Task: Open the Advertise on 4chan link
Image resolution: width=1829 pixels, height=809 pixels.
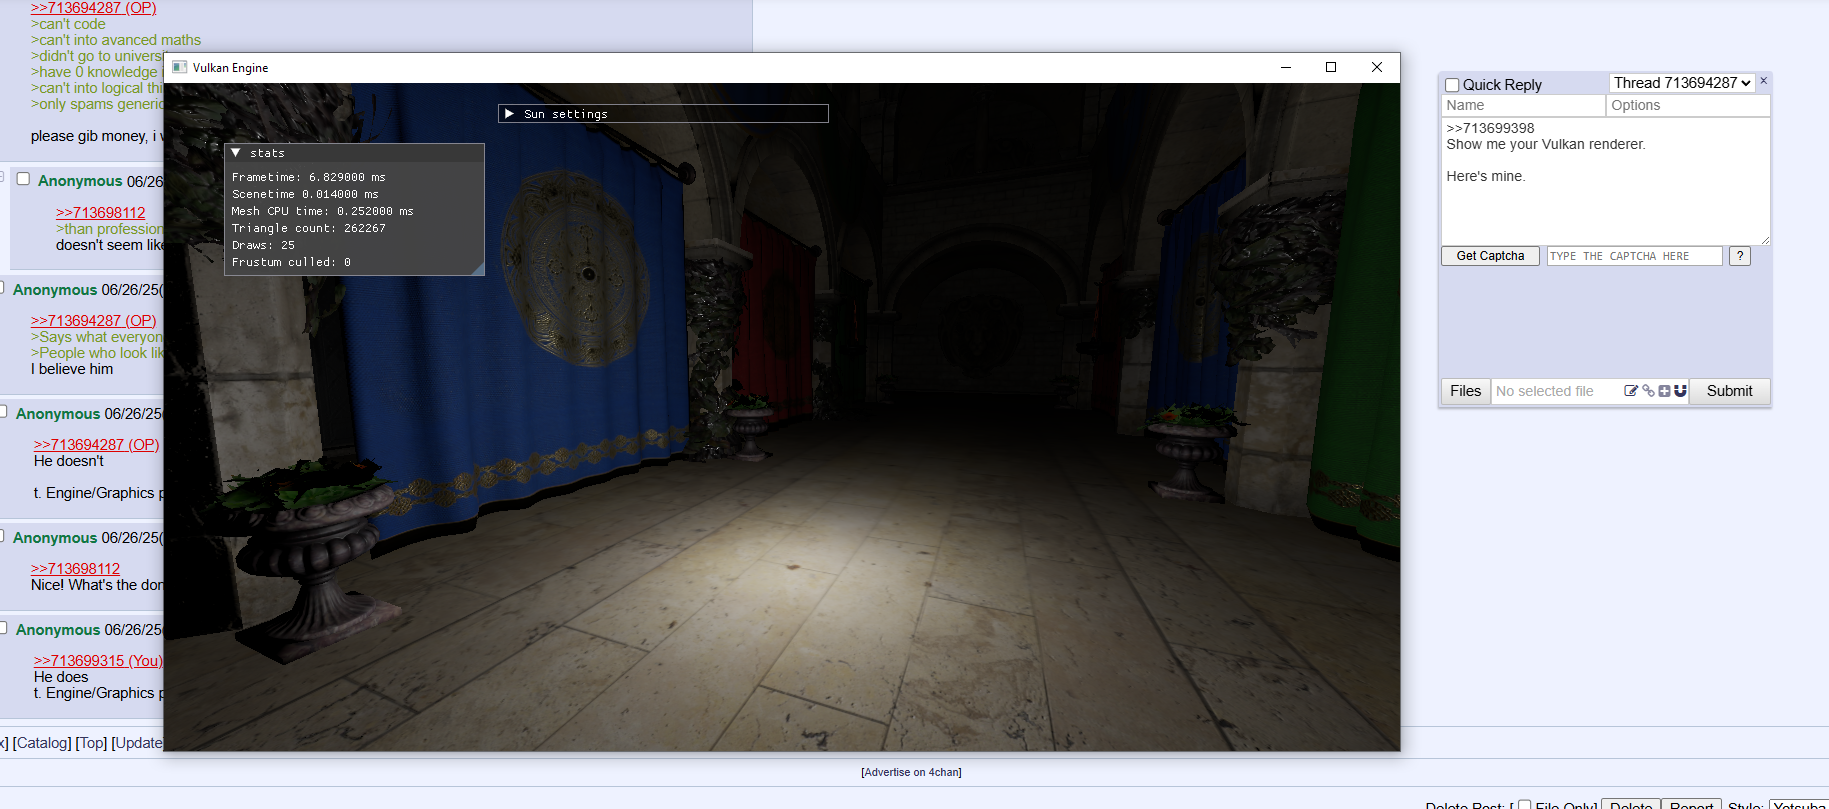Action: point(911,772)
